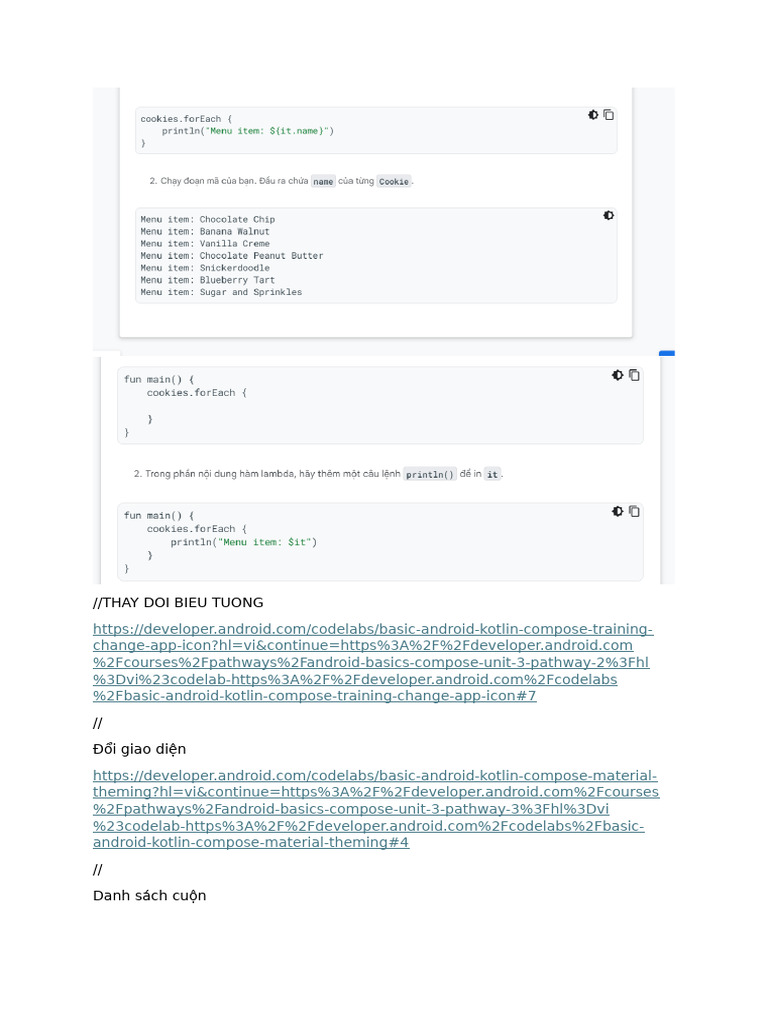Click the 'Menu item: Chocolate Chip' output line
The width and height of the screenshot is (768, 1024).
[208, 219]
